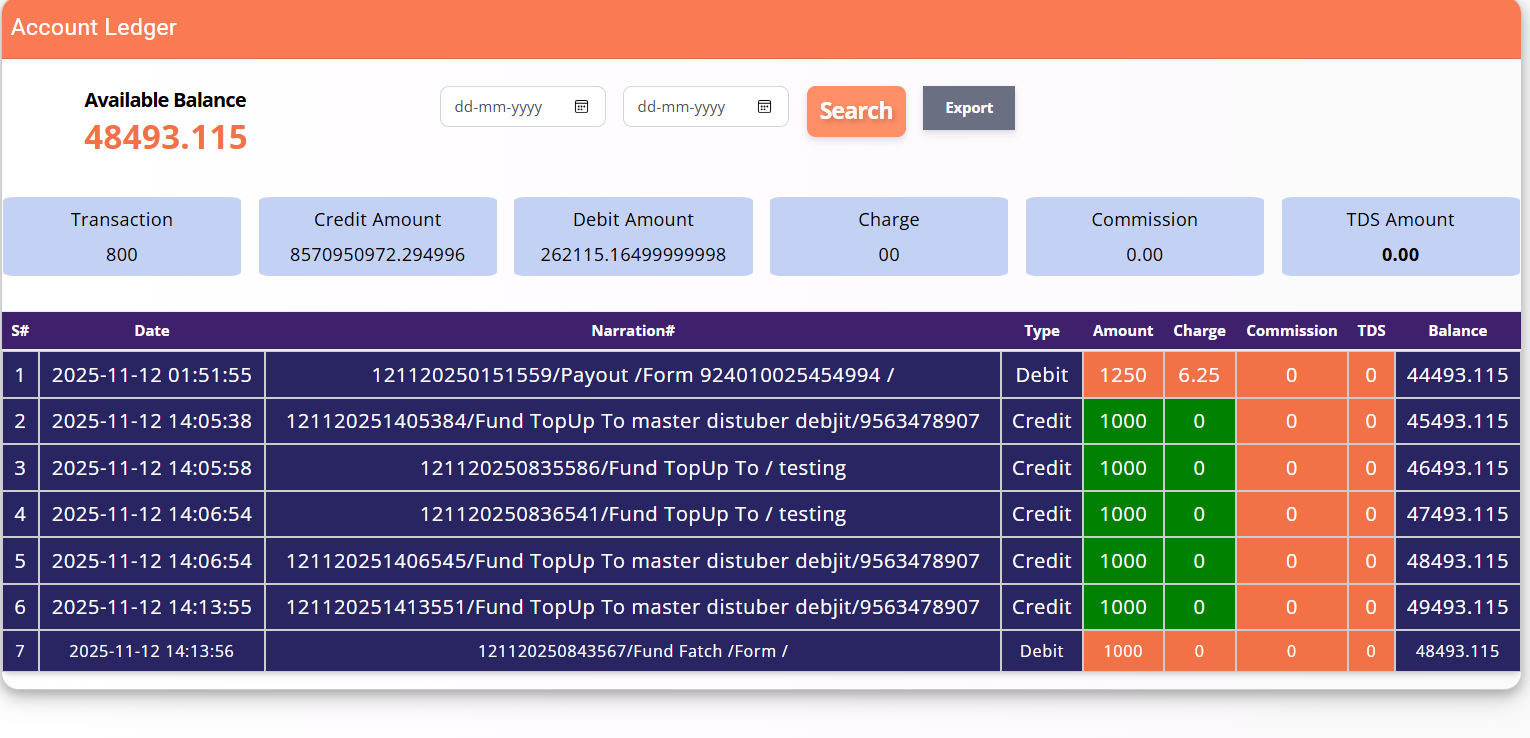Click the green 1000 amount in row 2
1530x738 pixels.
coord(1123,421)
